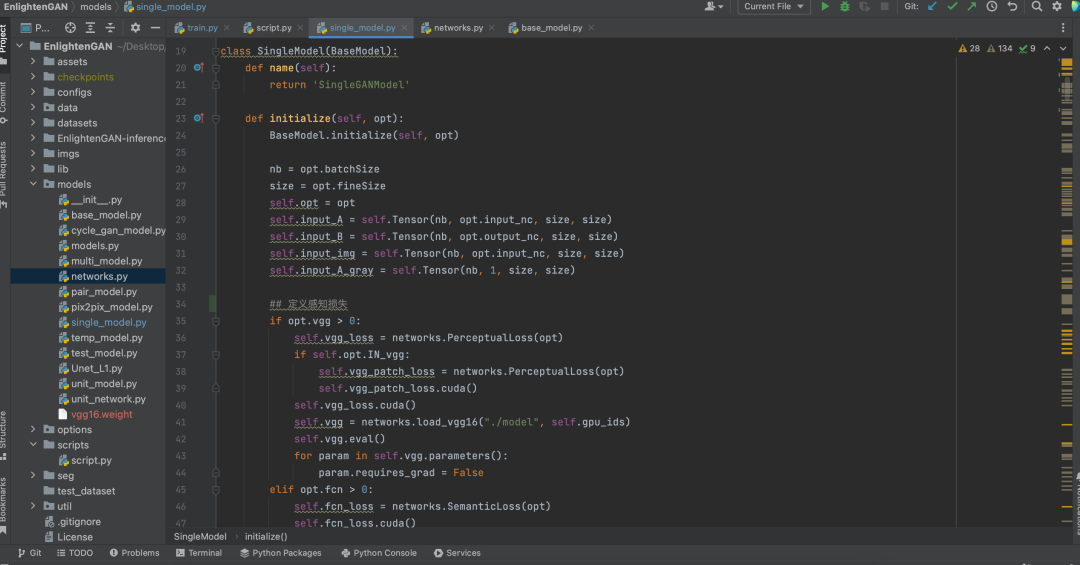1080x565 pixels.
Task: Open the editor tabs three-dot menu
Action: tap(1063, 28)
